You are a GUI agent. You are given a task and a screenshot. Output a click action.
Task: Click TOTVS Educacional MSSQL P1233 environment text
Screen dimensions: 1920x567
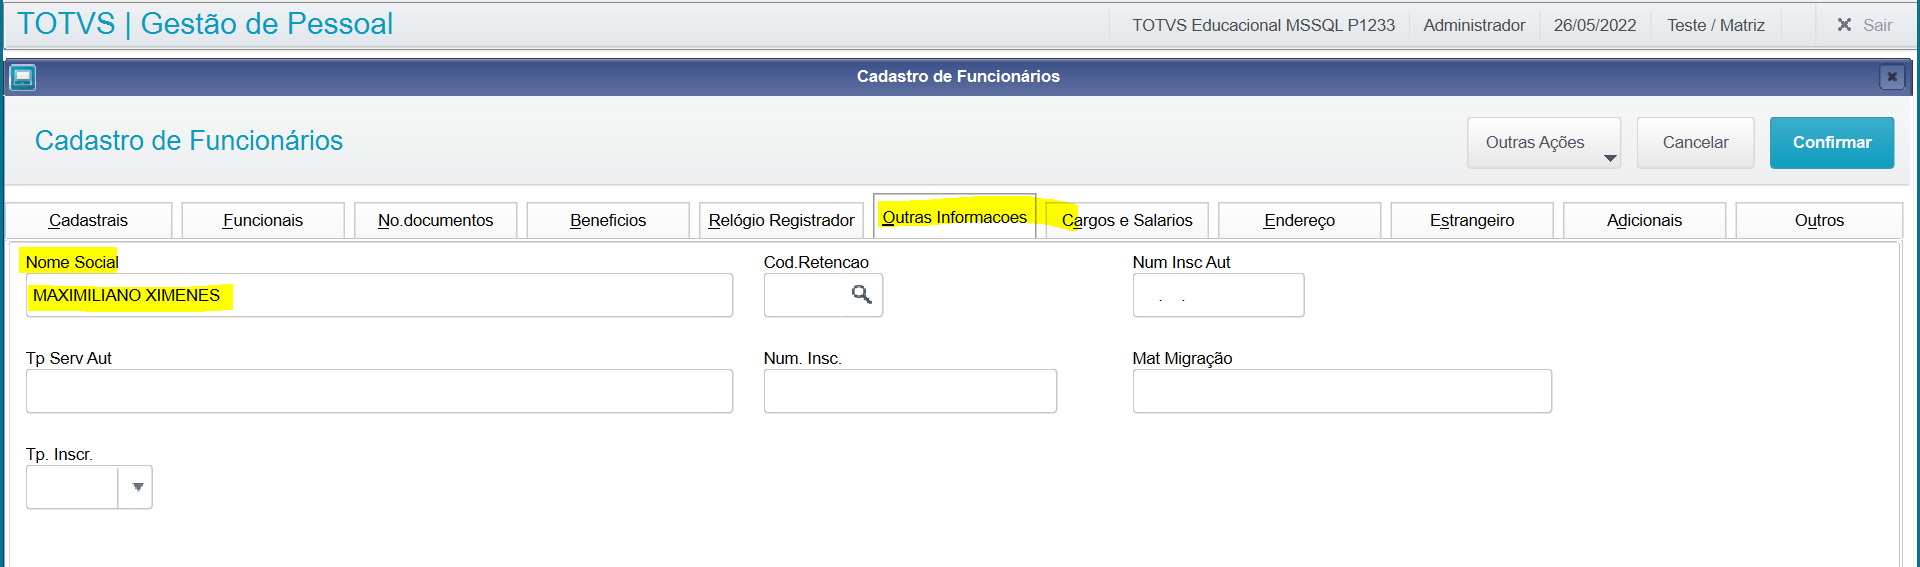[1263, 25]
